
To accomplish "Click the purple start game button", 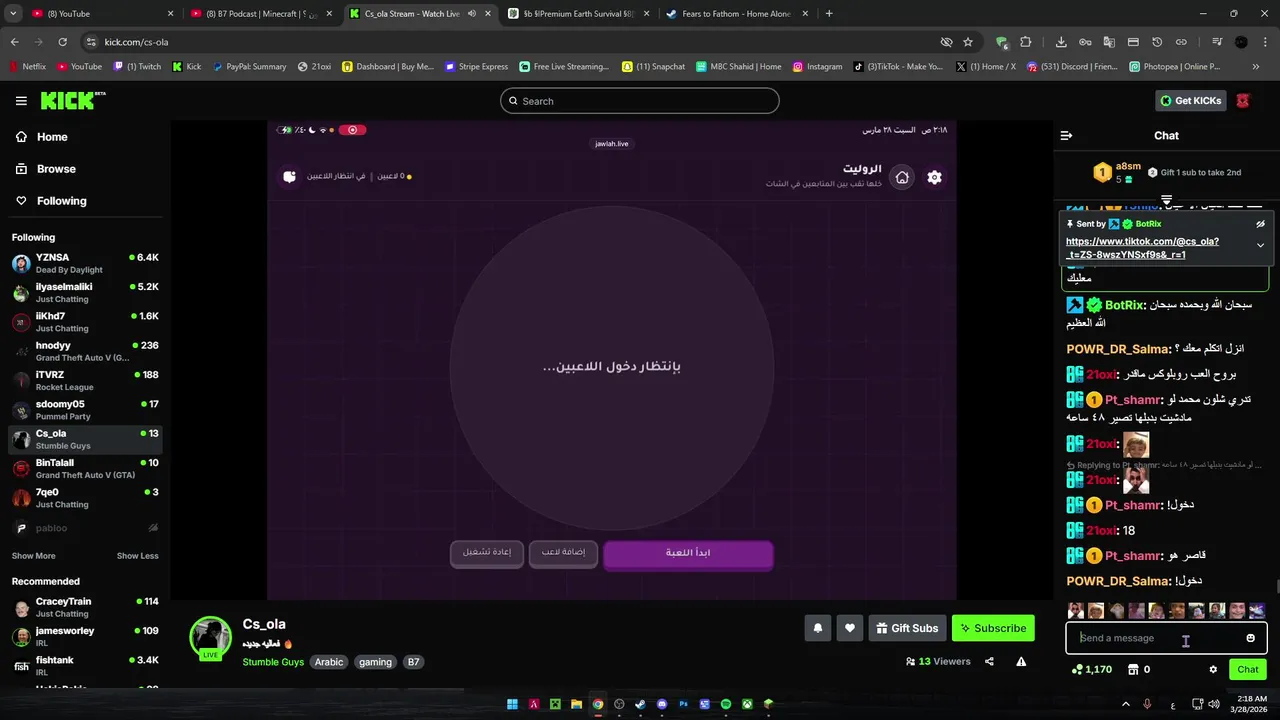I will [688, 553].
